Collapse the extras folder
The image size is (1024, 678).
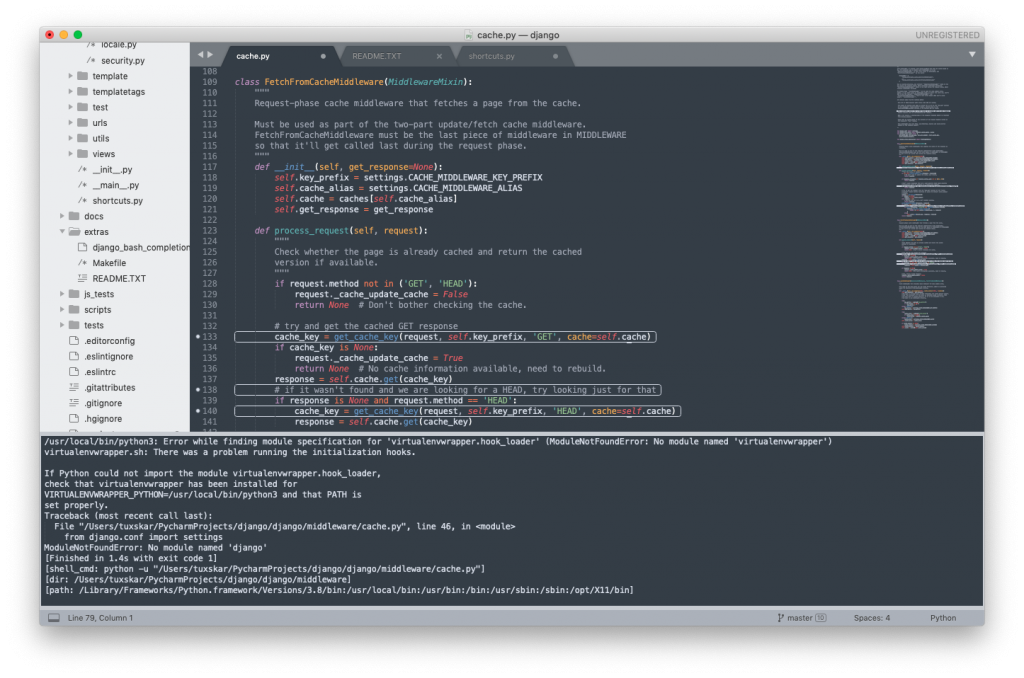click(x=62, y=231)
